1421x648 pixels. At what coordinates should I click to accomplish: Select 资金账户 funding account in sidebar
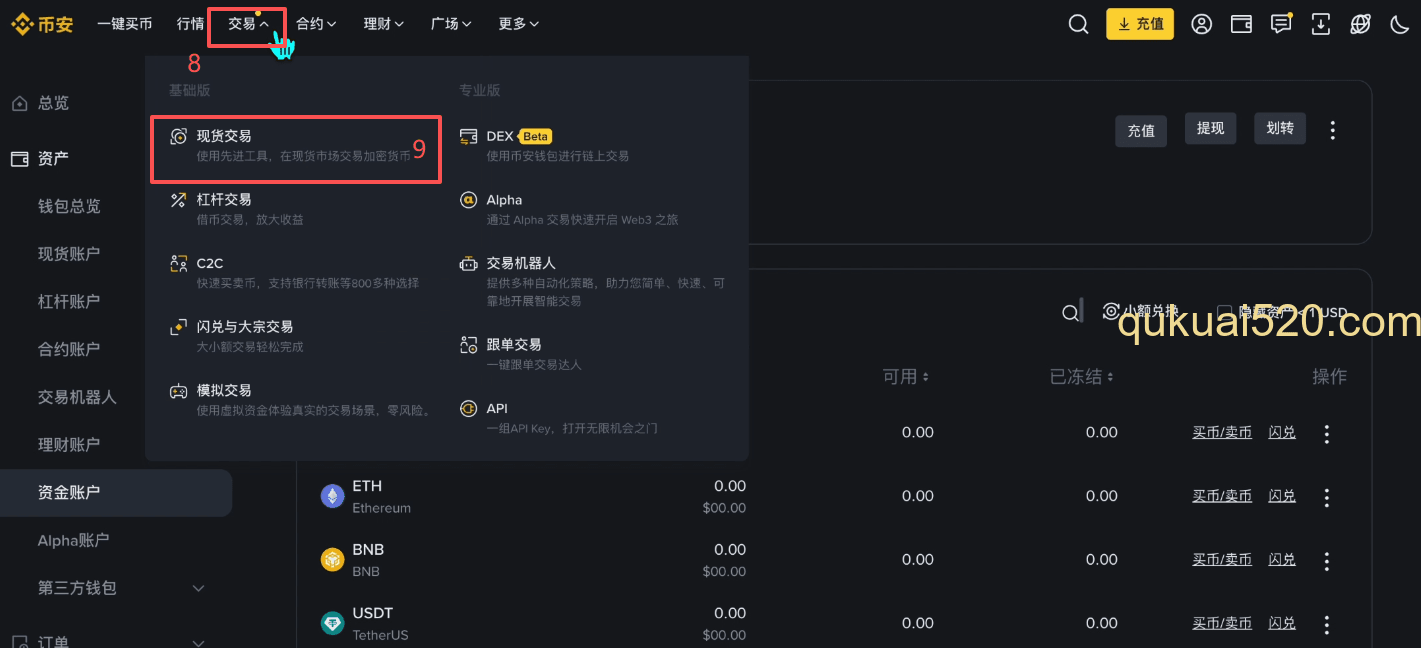tap(116, 492)
